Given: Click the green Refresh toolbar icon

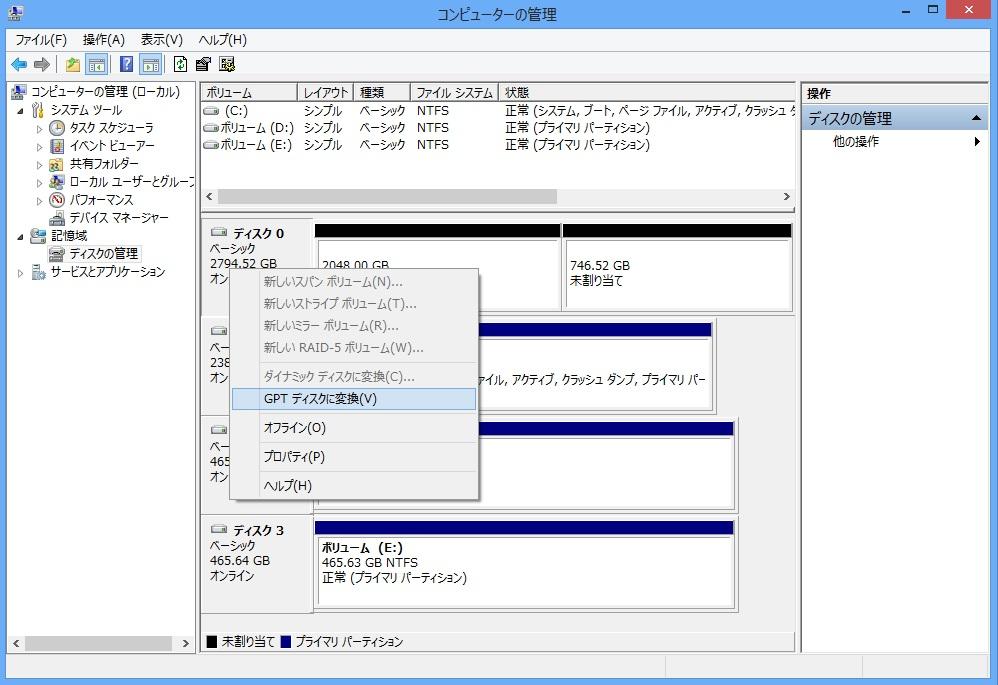Looking at the screenshot, I should [x=180, y=65].
